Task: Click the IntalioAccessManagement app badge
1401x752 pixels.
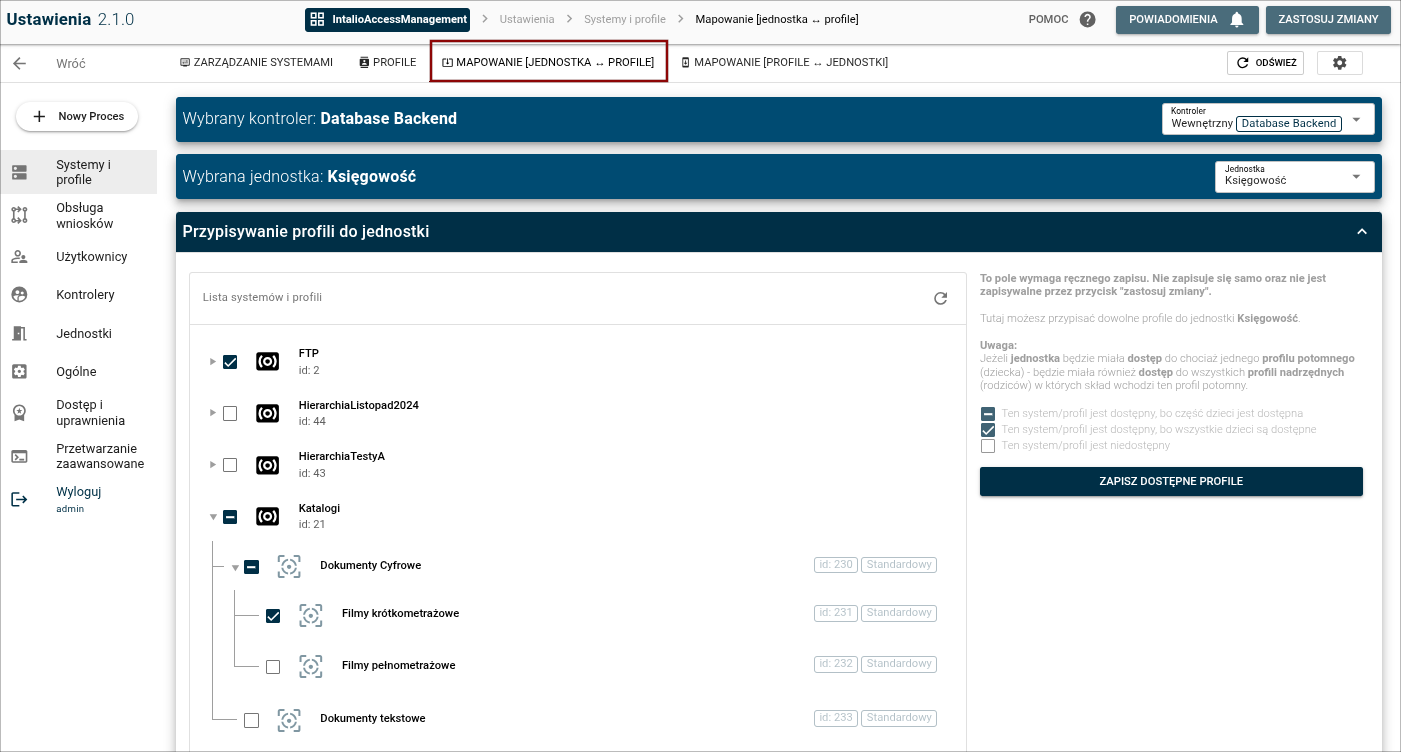Action: coord(387,19)
